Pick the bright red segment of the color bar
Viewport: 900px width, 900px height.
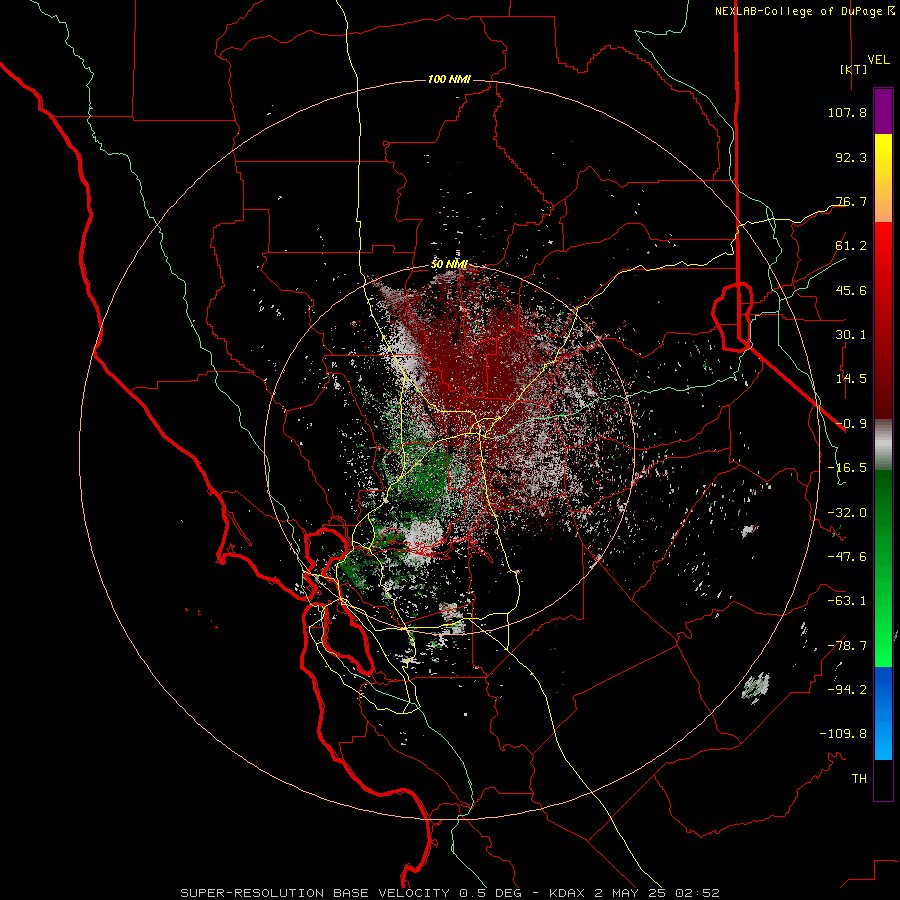tap(883, 320)
